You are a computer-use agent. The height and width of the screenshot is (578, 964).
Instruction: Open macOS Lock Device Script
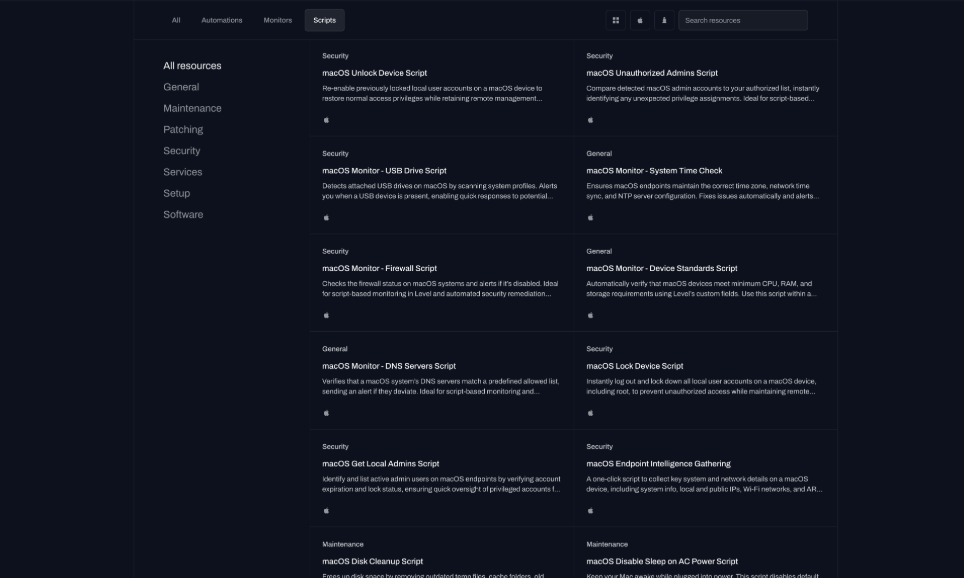click(x=634, y=366)
